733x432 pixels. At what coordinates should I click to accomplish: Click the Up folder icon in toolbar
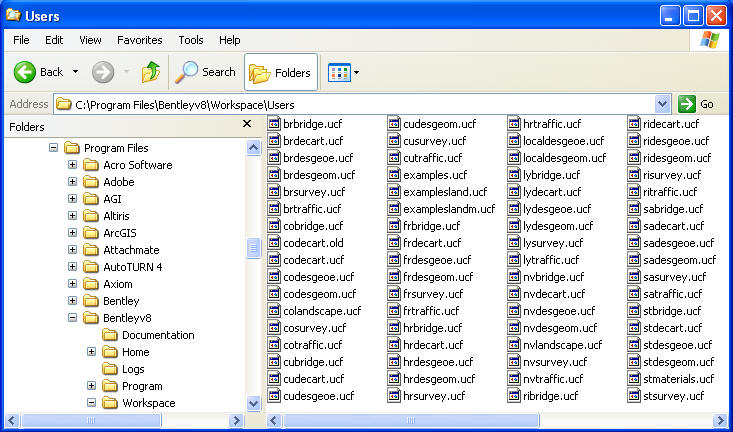151,72
